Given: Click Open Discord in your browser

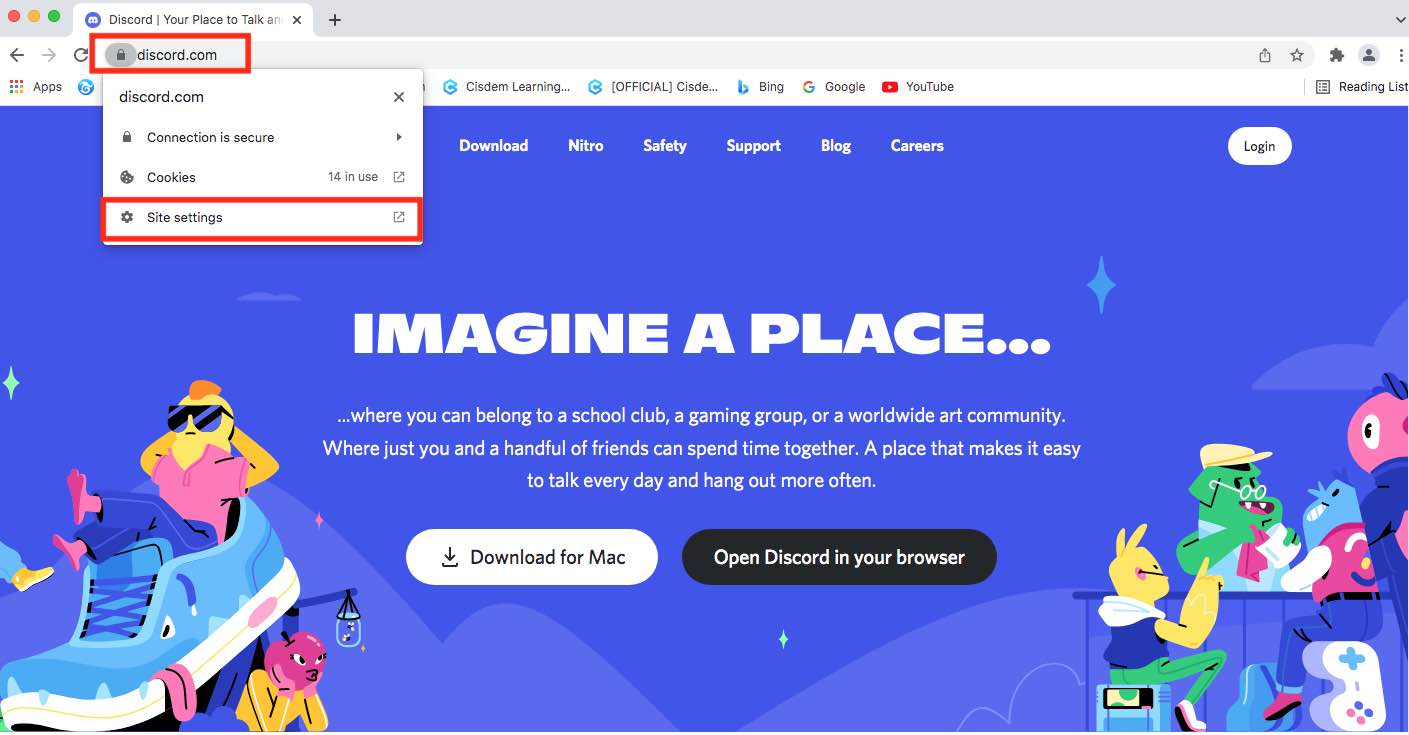Looking at the screenshot, I should click(x=839, y=557).
